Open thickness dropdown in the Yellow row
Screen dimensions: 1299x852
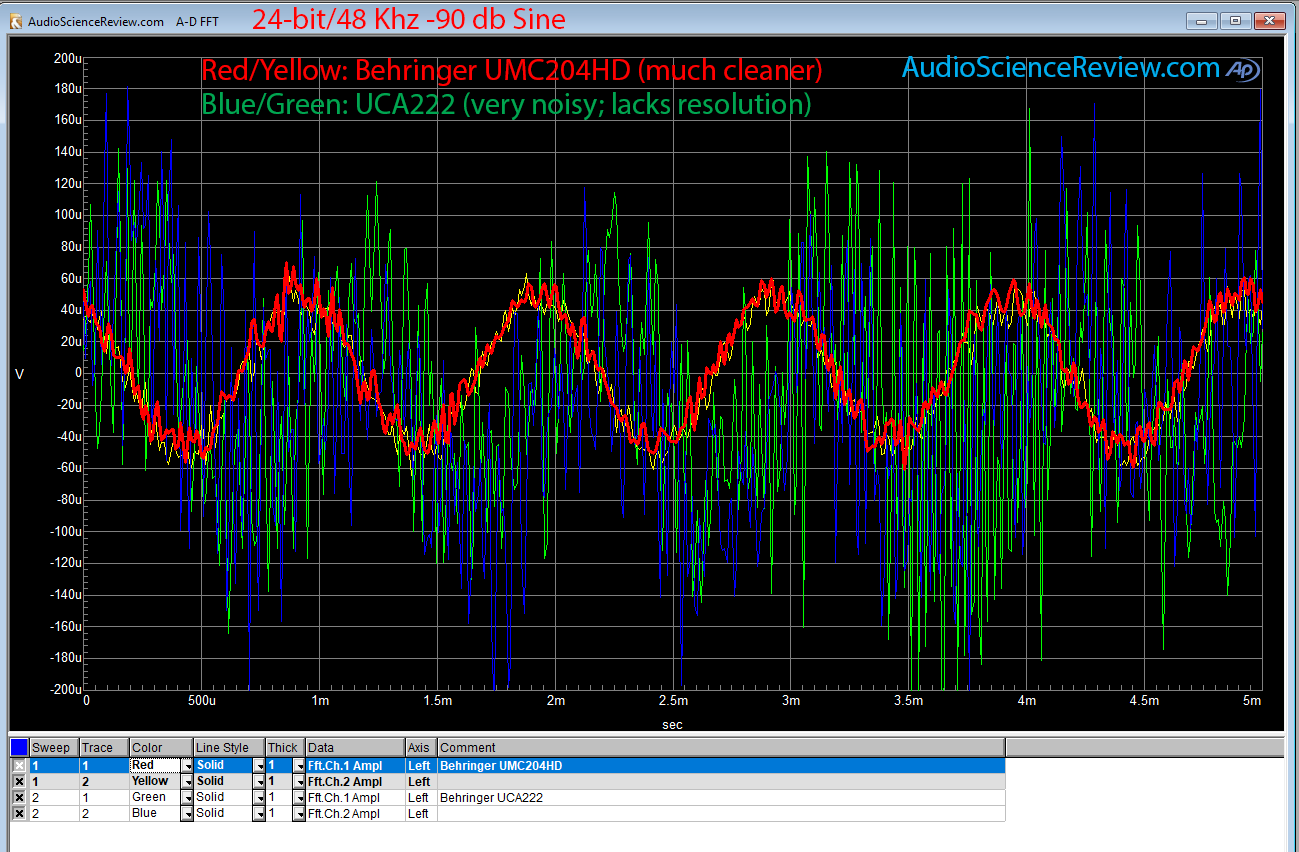[x=298, y=781]
